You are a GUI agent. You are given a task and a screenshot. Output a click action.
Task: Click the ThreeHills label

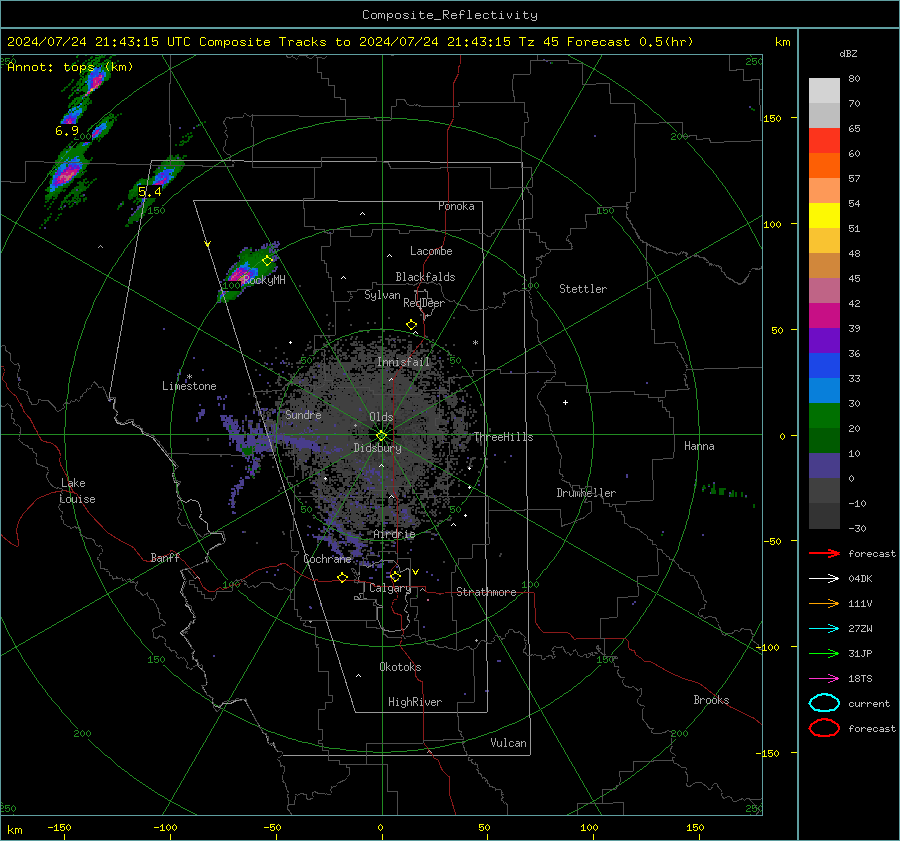click(x=503, y=437)
